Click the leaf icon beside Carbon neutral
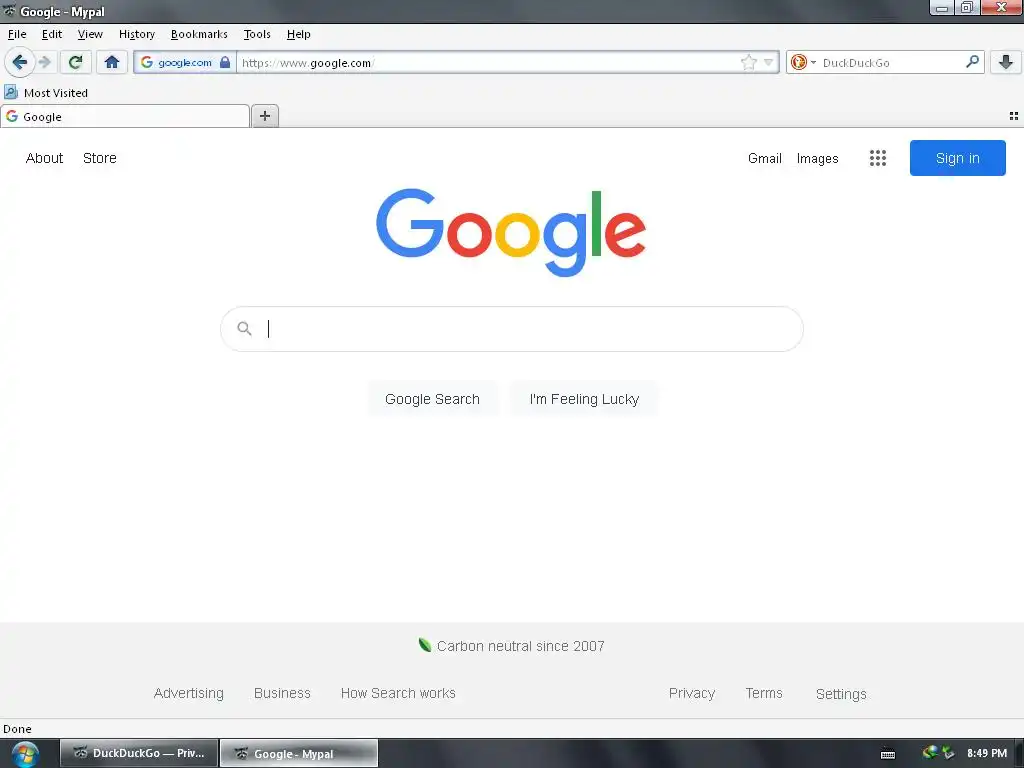The image size is (1024, 768). (424, 645)
